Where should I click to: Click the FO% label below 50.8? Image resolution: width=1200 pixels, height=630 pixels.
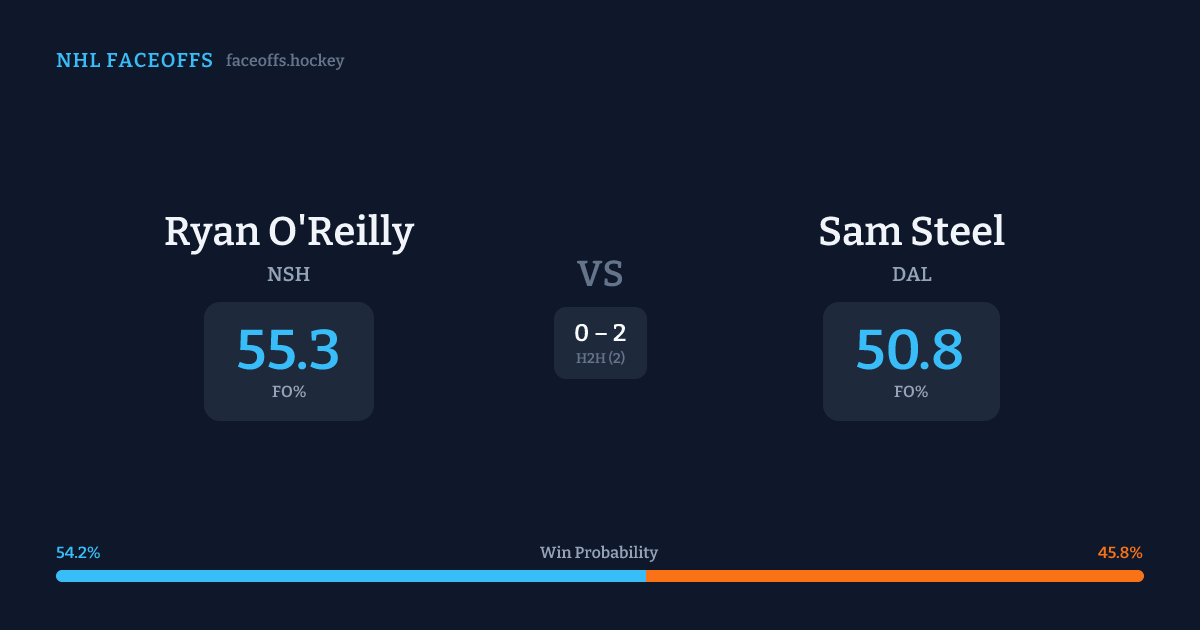point(911,392)
